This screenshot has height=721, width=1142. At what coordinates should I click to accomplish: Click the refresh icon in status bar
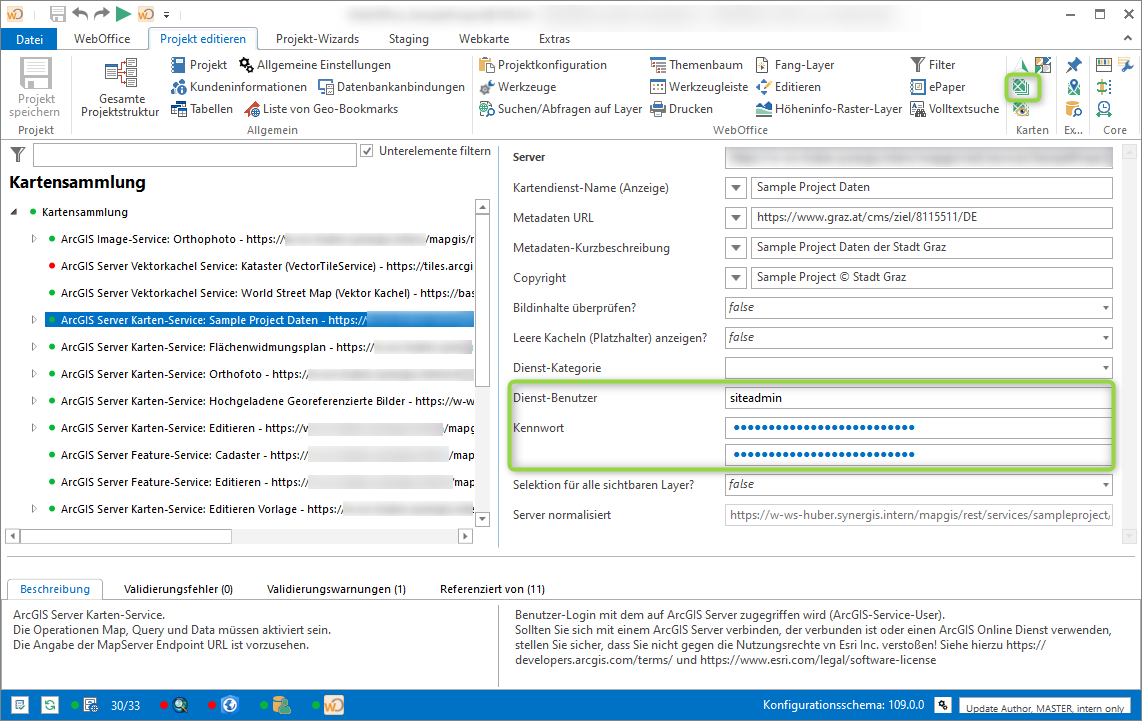[x=49, y=705]
